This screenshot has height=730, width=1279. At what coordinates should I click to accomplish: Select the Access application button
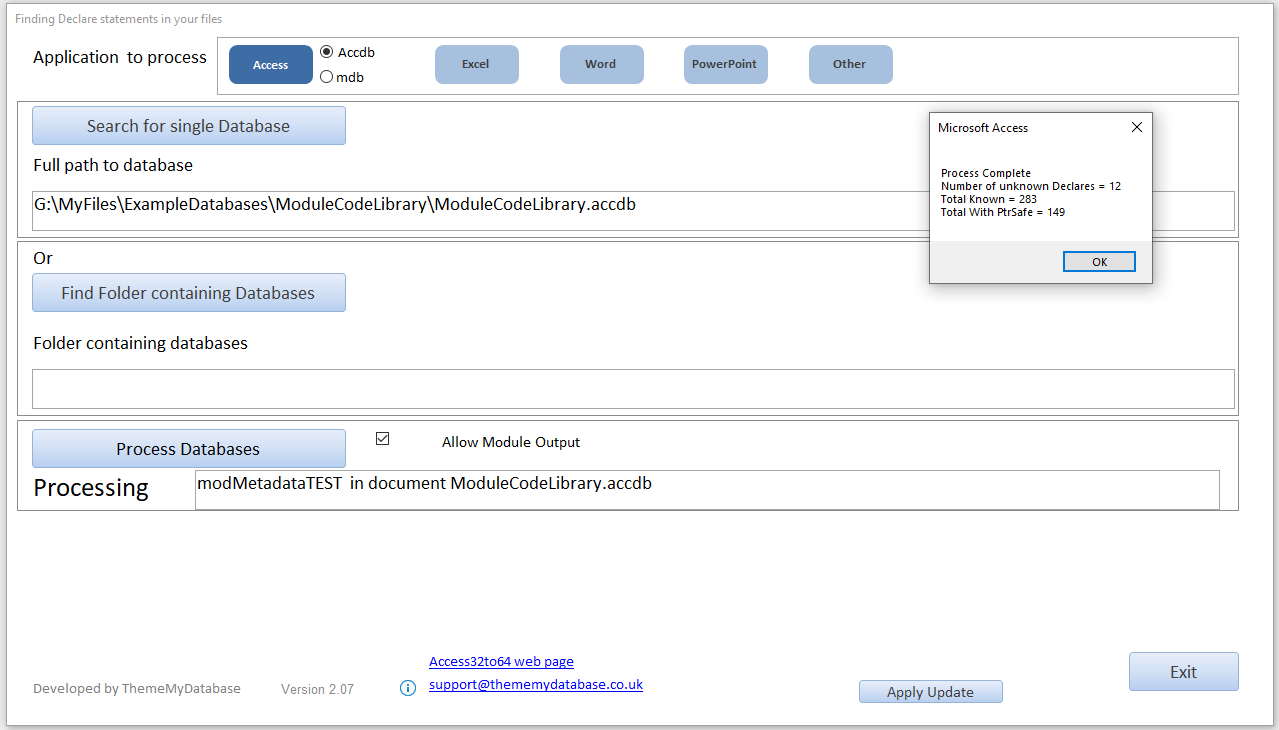271,65
